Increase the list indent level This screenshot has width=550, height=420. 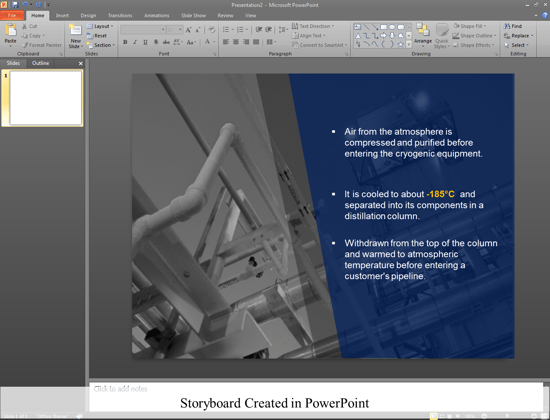pyautogui.click(x=269, y=29)
